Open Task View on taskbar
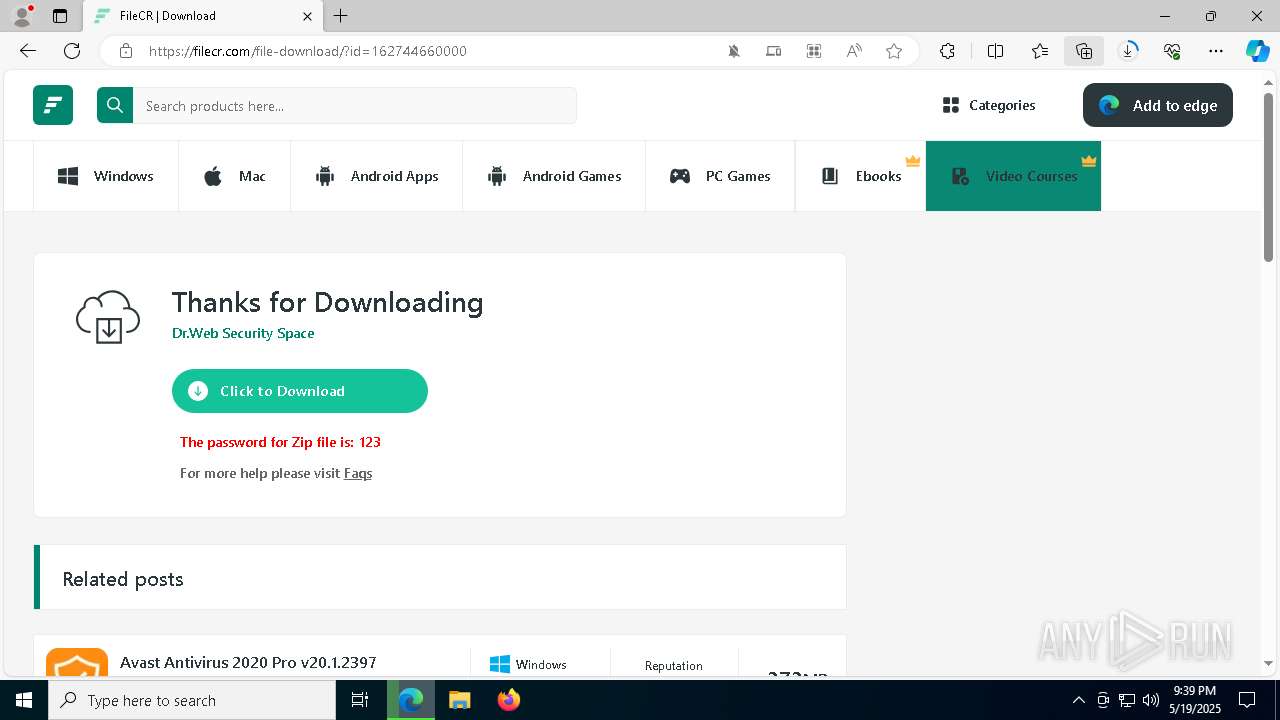The image size is (1280, 720). pos(360,700)
